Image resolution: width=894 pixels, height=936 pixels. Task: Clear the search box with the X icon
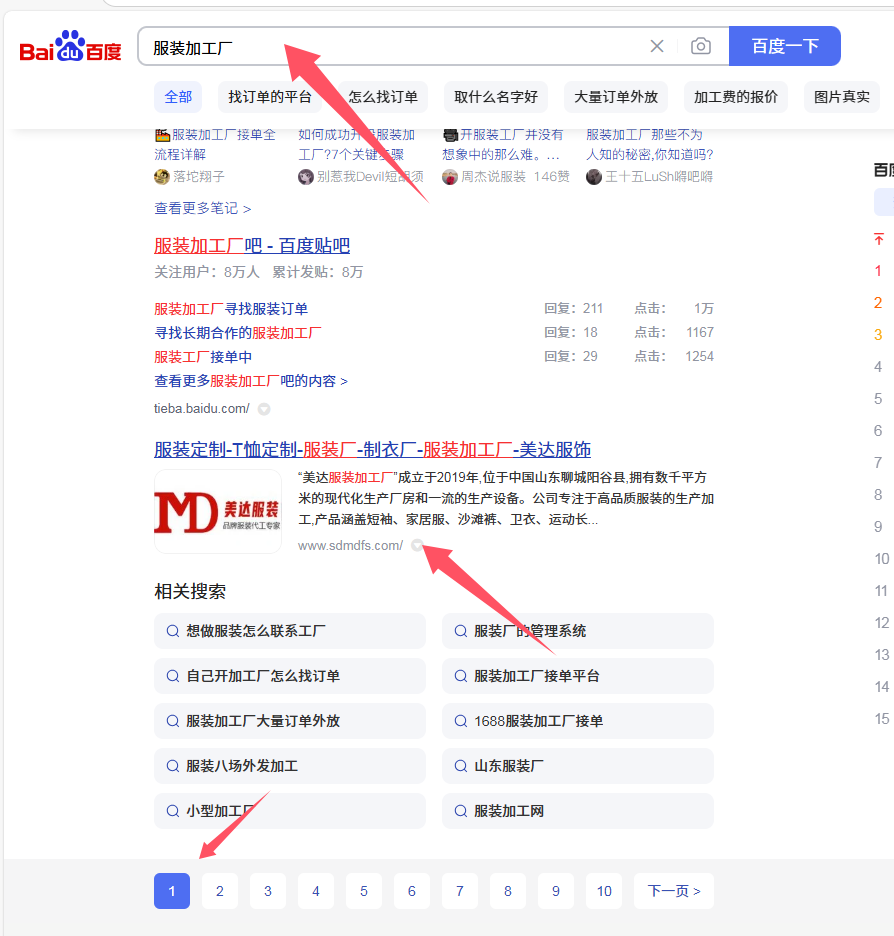click(656, 46)
